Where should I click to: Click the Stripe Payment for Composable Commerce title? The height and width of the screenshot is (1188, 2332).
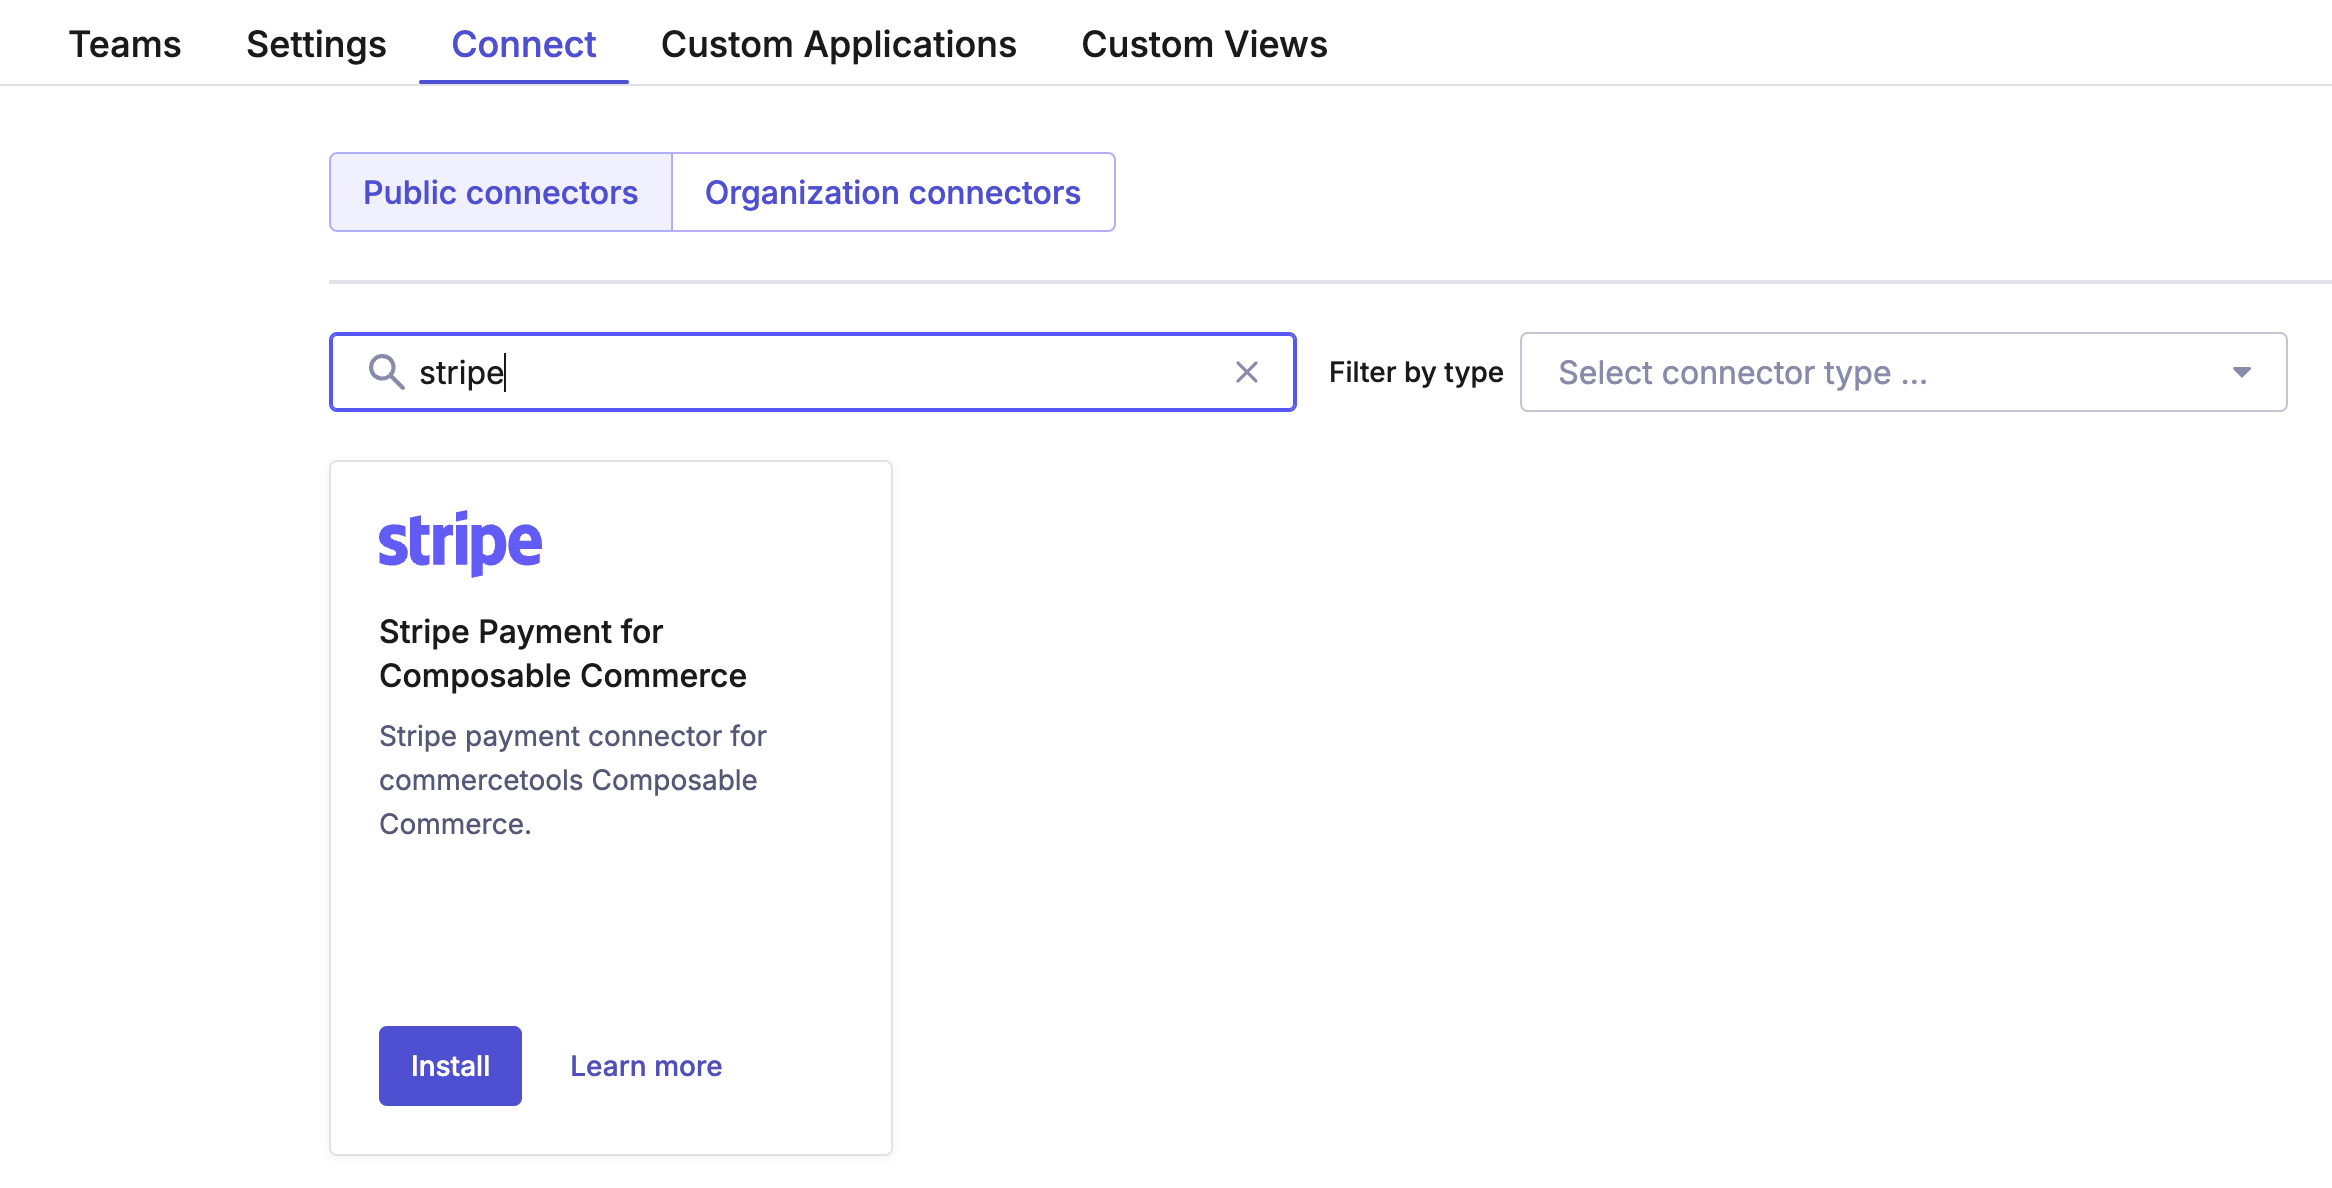[563, 654]
